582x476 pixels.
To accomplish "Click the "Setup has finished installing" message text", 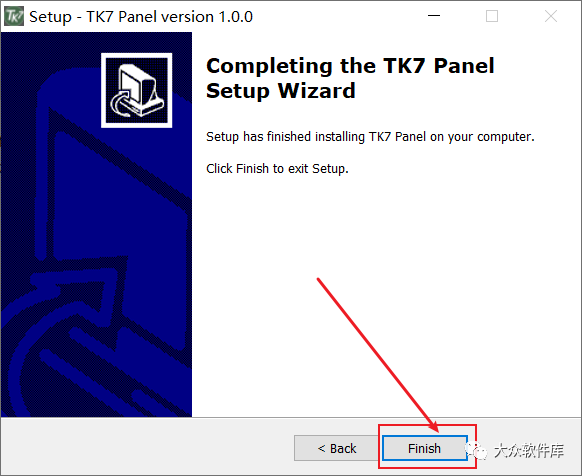I will [x=370, y=137].
